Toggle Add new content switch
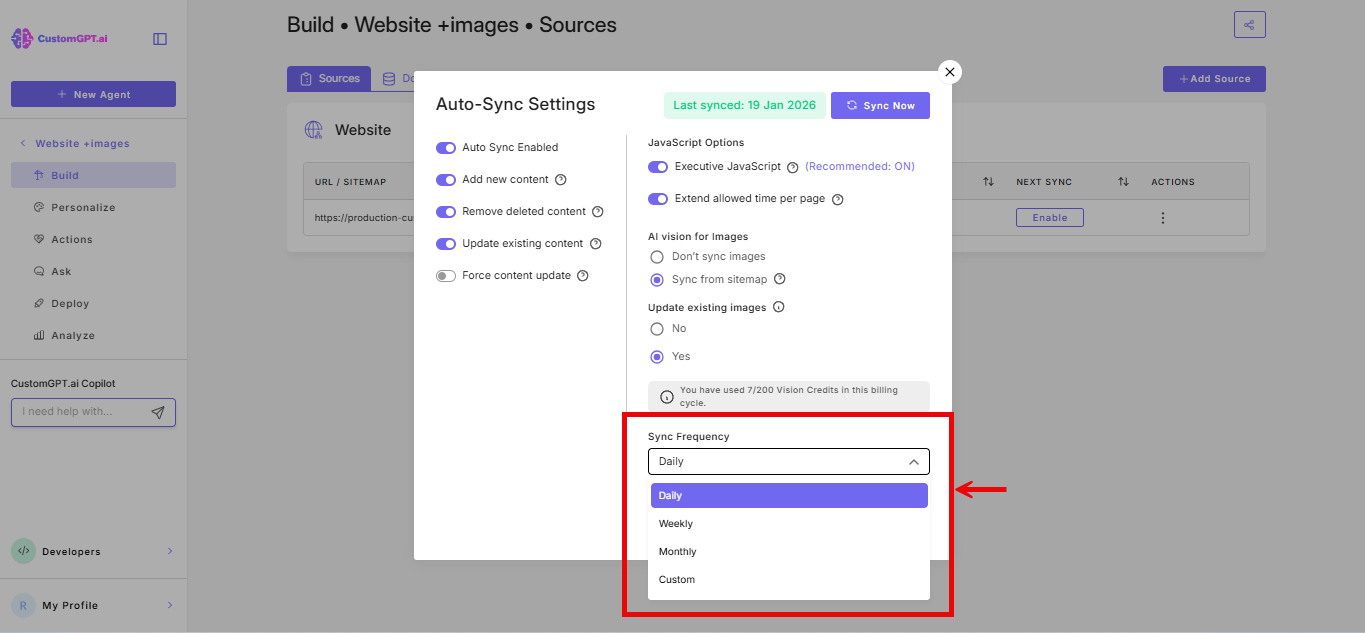This screenshot has height=633, width=1365. pos(446,180)
